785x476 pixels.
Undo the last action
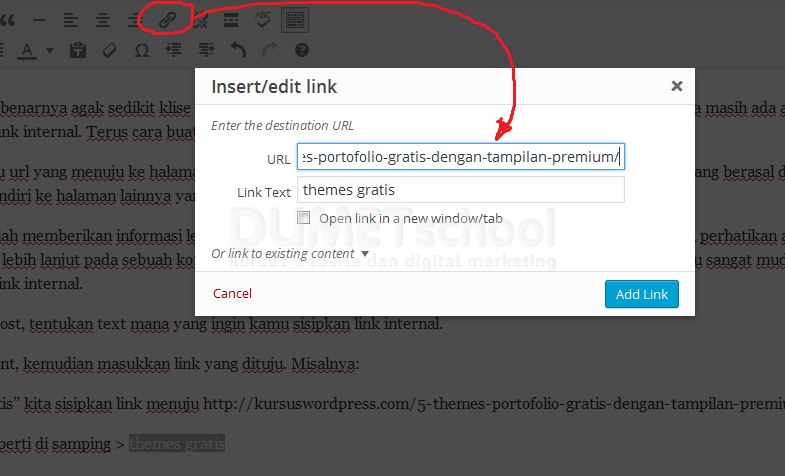[x=238, y=50]
